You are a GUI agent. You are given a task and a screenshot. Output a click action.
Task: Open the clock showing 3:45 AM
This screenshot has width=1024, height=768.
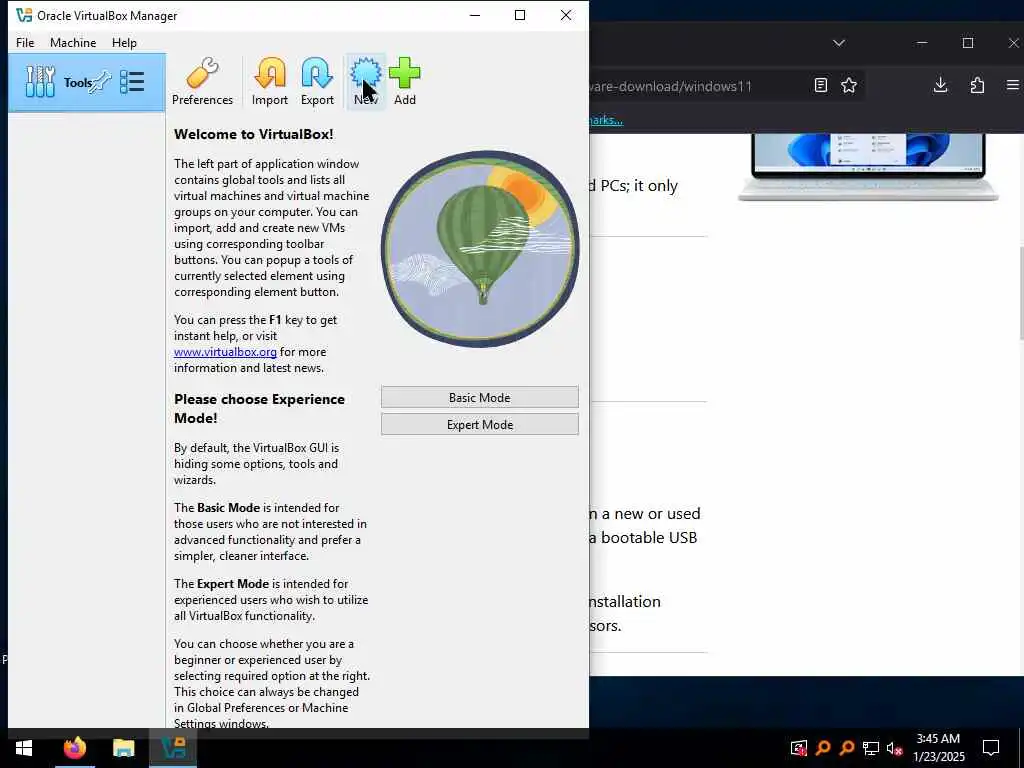point(938,748)
